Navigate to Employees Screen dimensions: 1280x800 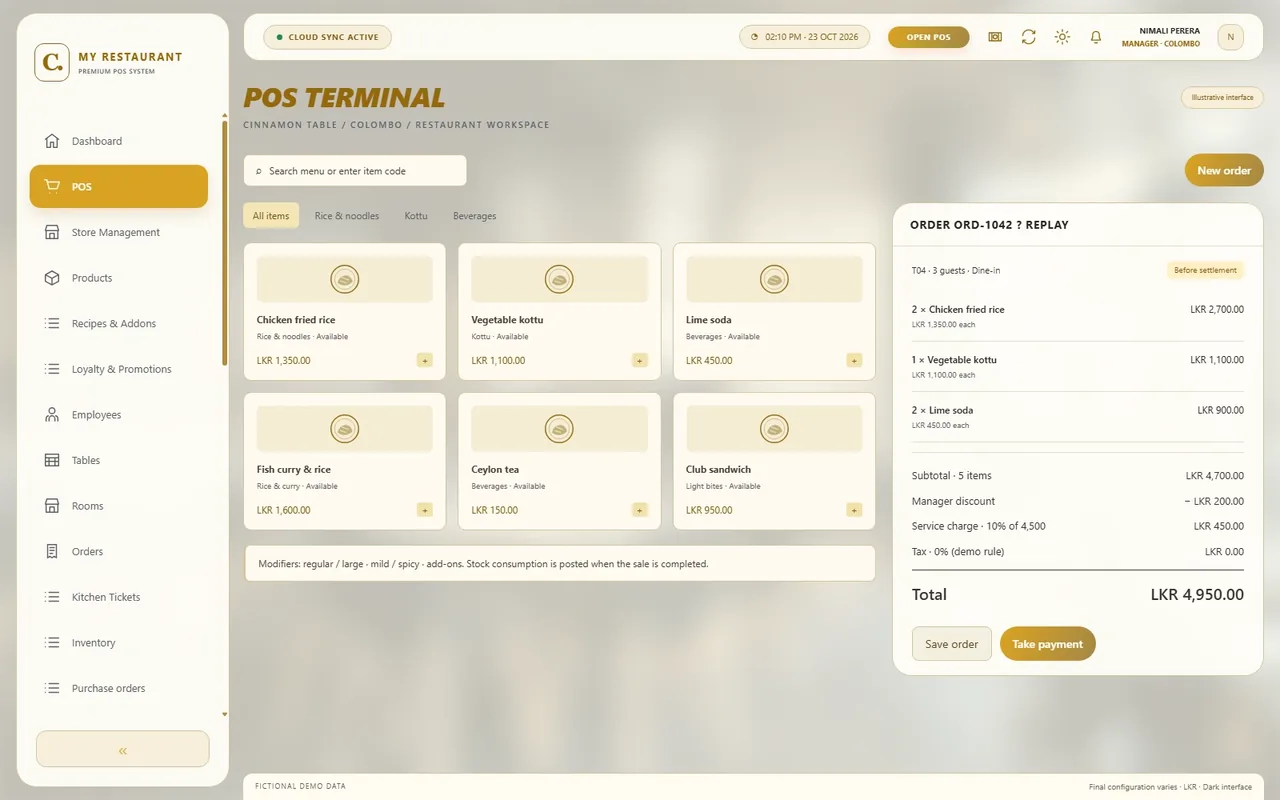(119, 415)
